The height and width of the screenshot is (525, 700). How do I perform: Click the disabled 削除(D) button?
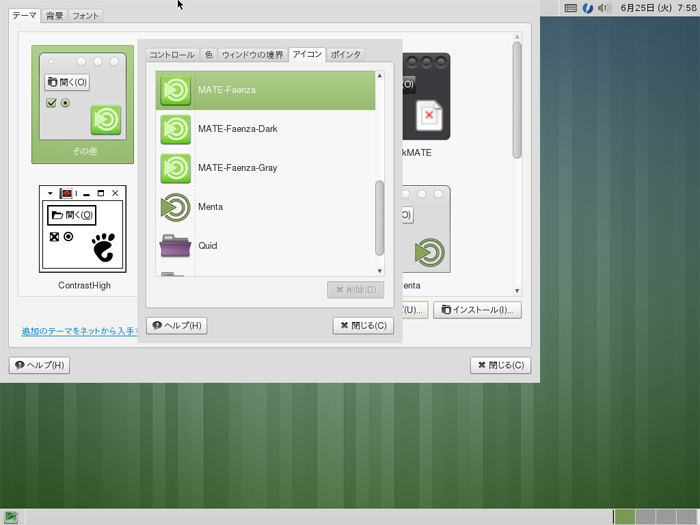coord(355,290)
